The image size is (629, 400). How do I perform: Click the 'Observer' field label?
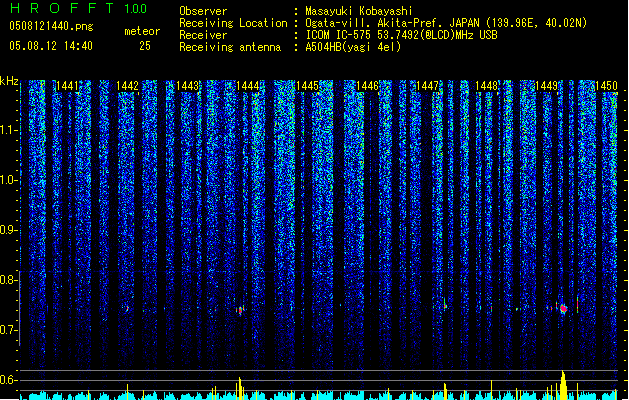203,11
